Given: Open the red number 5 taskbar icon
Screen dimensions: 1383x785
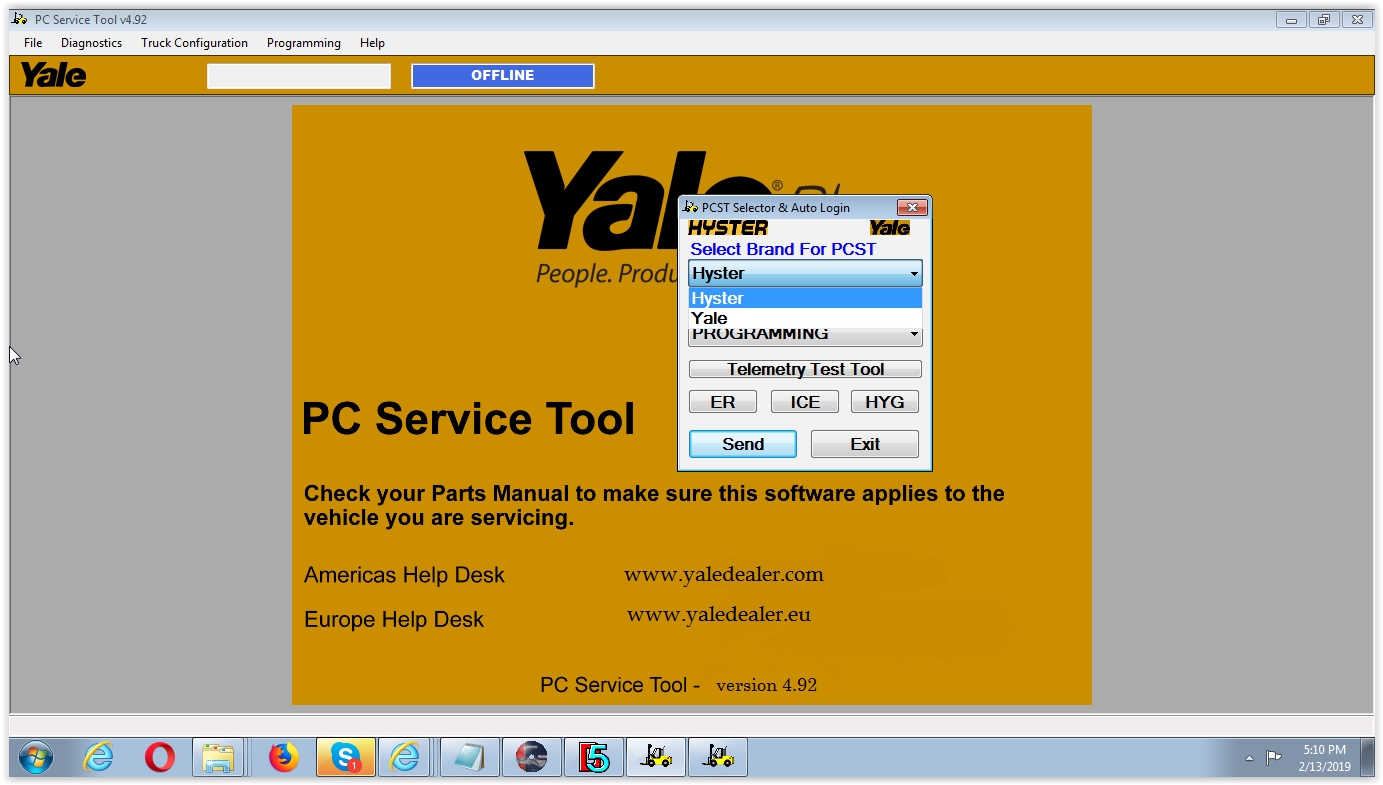Looking at the screenshot, I should 594,758.
